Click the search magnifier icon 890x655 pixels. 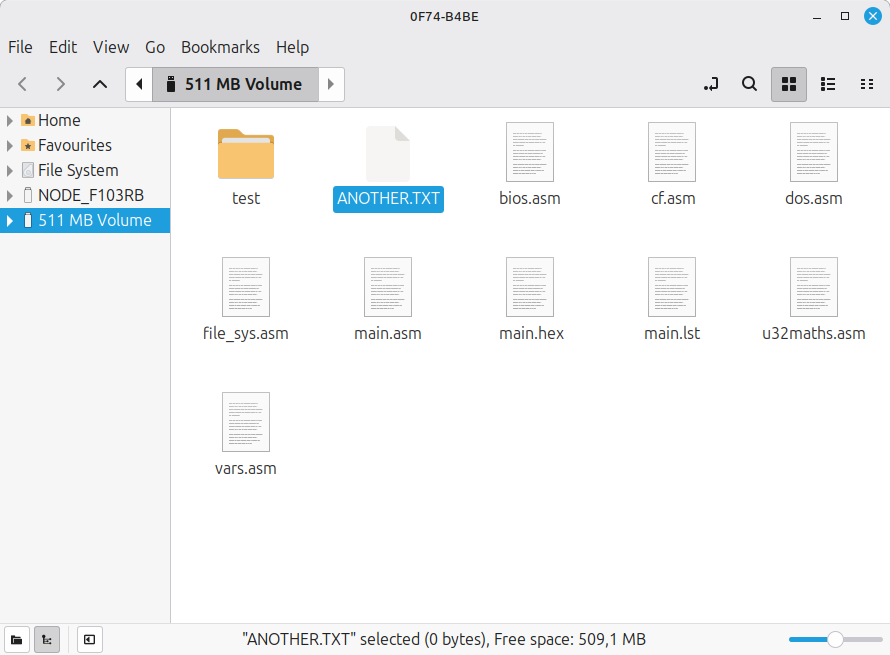(749, 85)
